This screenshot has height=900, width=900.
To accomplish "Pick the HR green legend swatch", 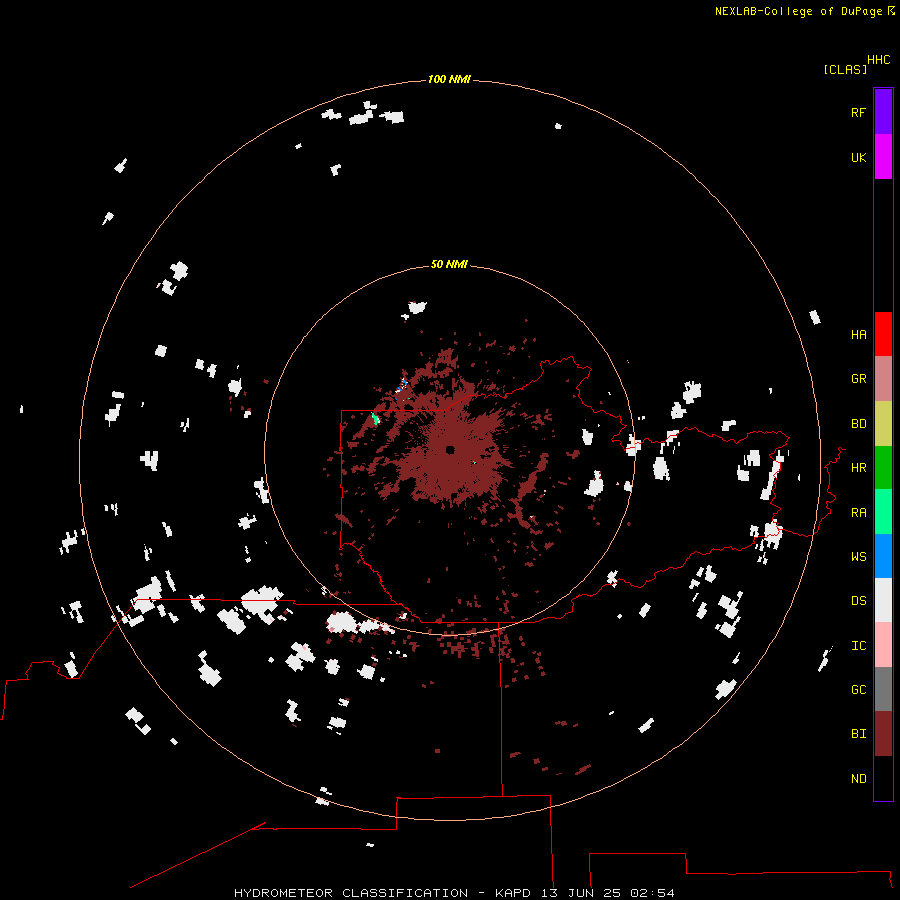I will point(883,468).
